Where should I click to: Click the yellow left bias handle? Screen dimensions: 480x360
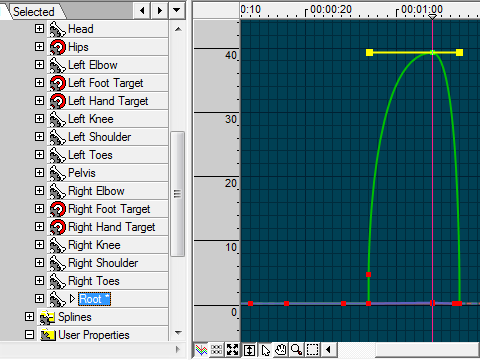(x=369, y=52)
